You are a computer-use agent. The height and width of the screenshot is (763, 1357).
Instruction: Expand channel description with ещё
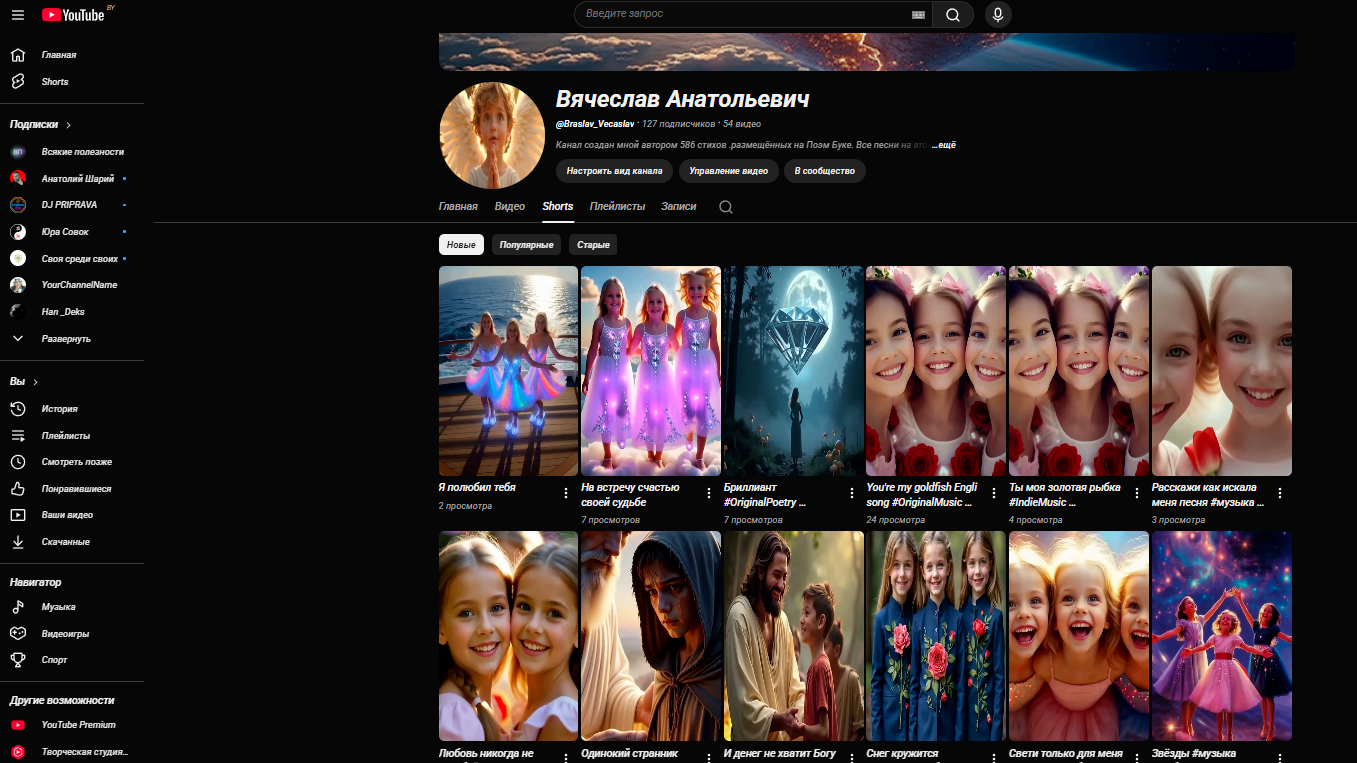pyautogui.click(x=944, y=146)
